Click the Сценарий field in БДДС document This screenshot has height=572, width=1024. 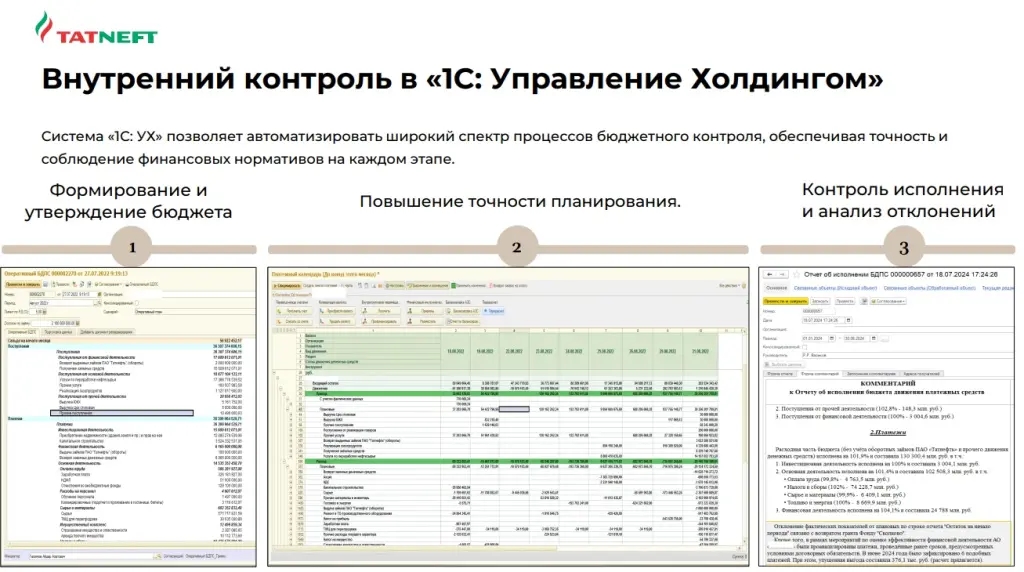point(195,311)
